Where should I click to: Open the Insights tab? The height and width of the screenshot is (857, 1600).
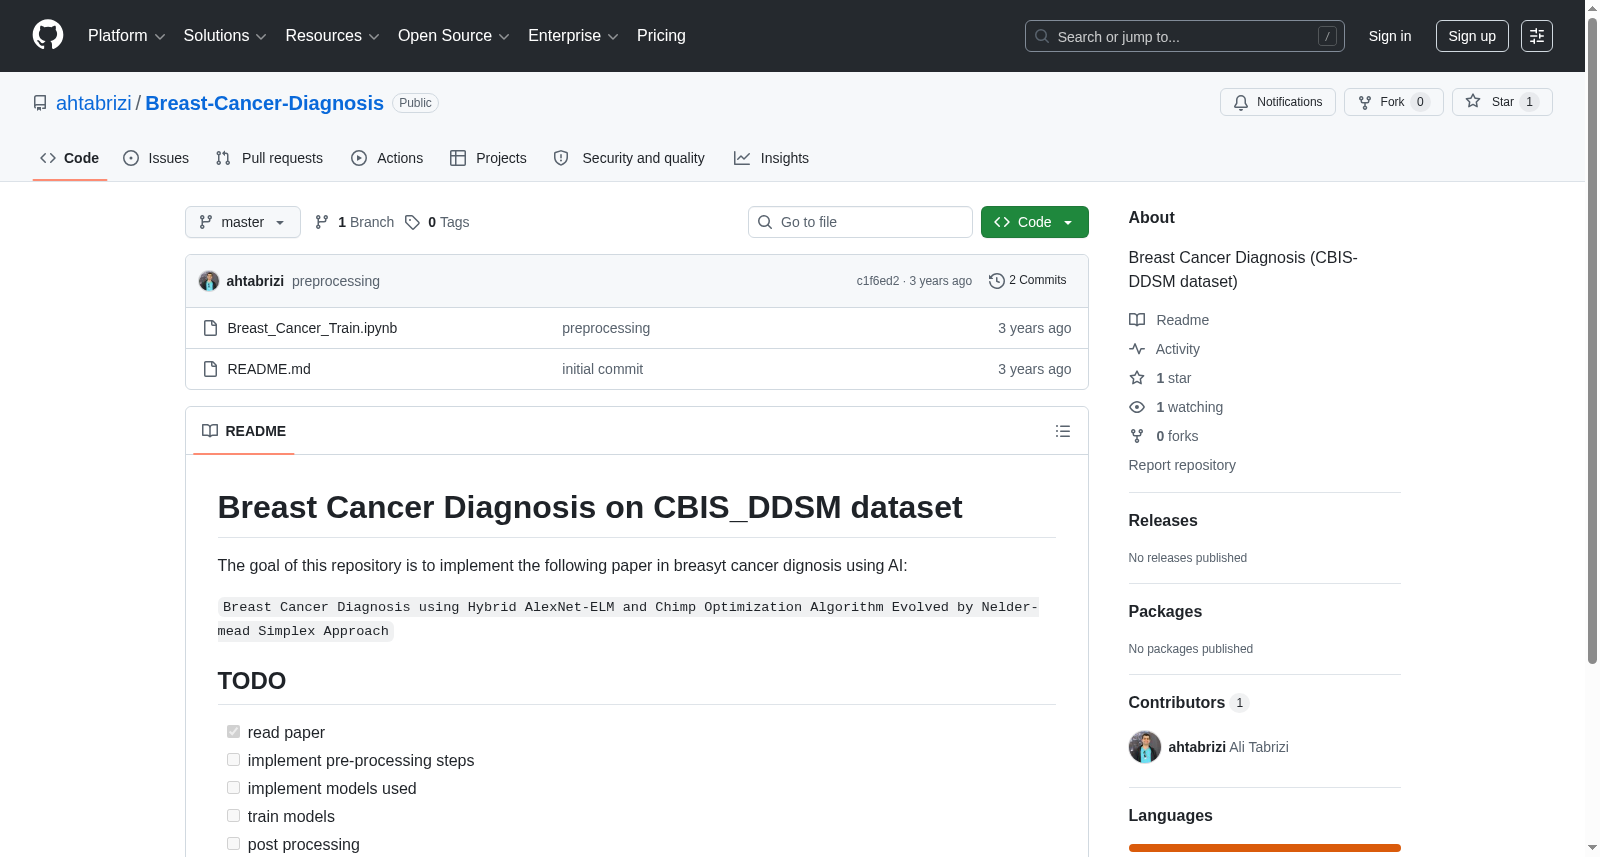point(771,158)
